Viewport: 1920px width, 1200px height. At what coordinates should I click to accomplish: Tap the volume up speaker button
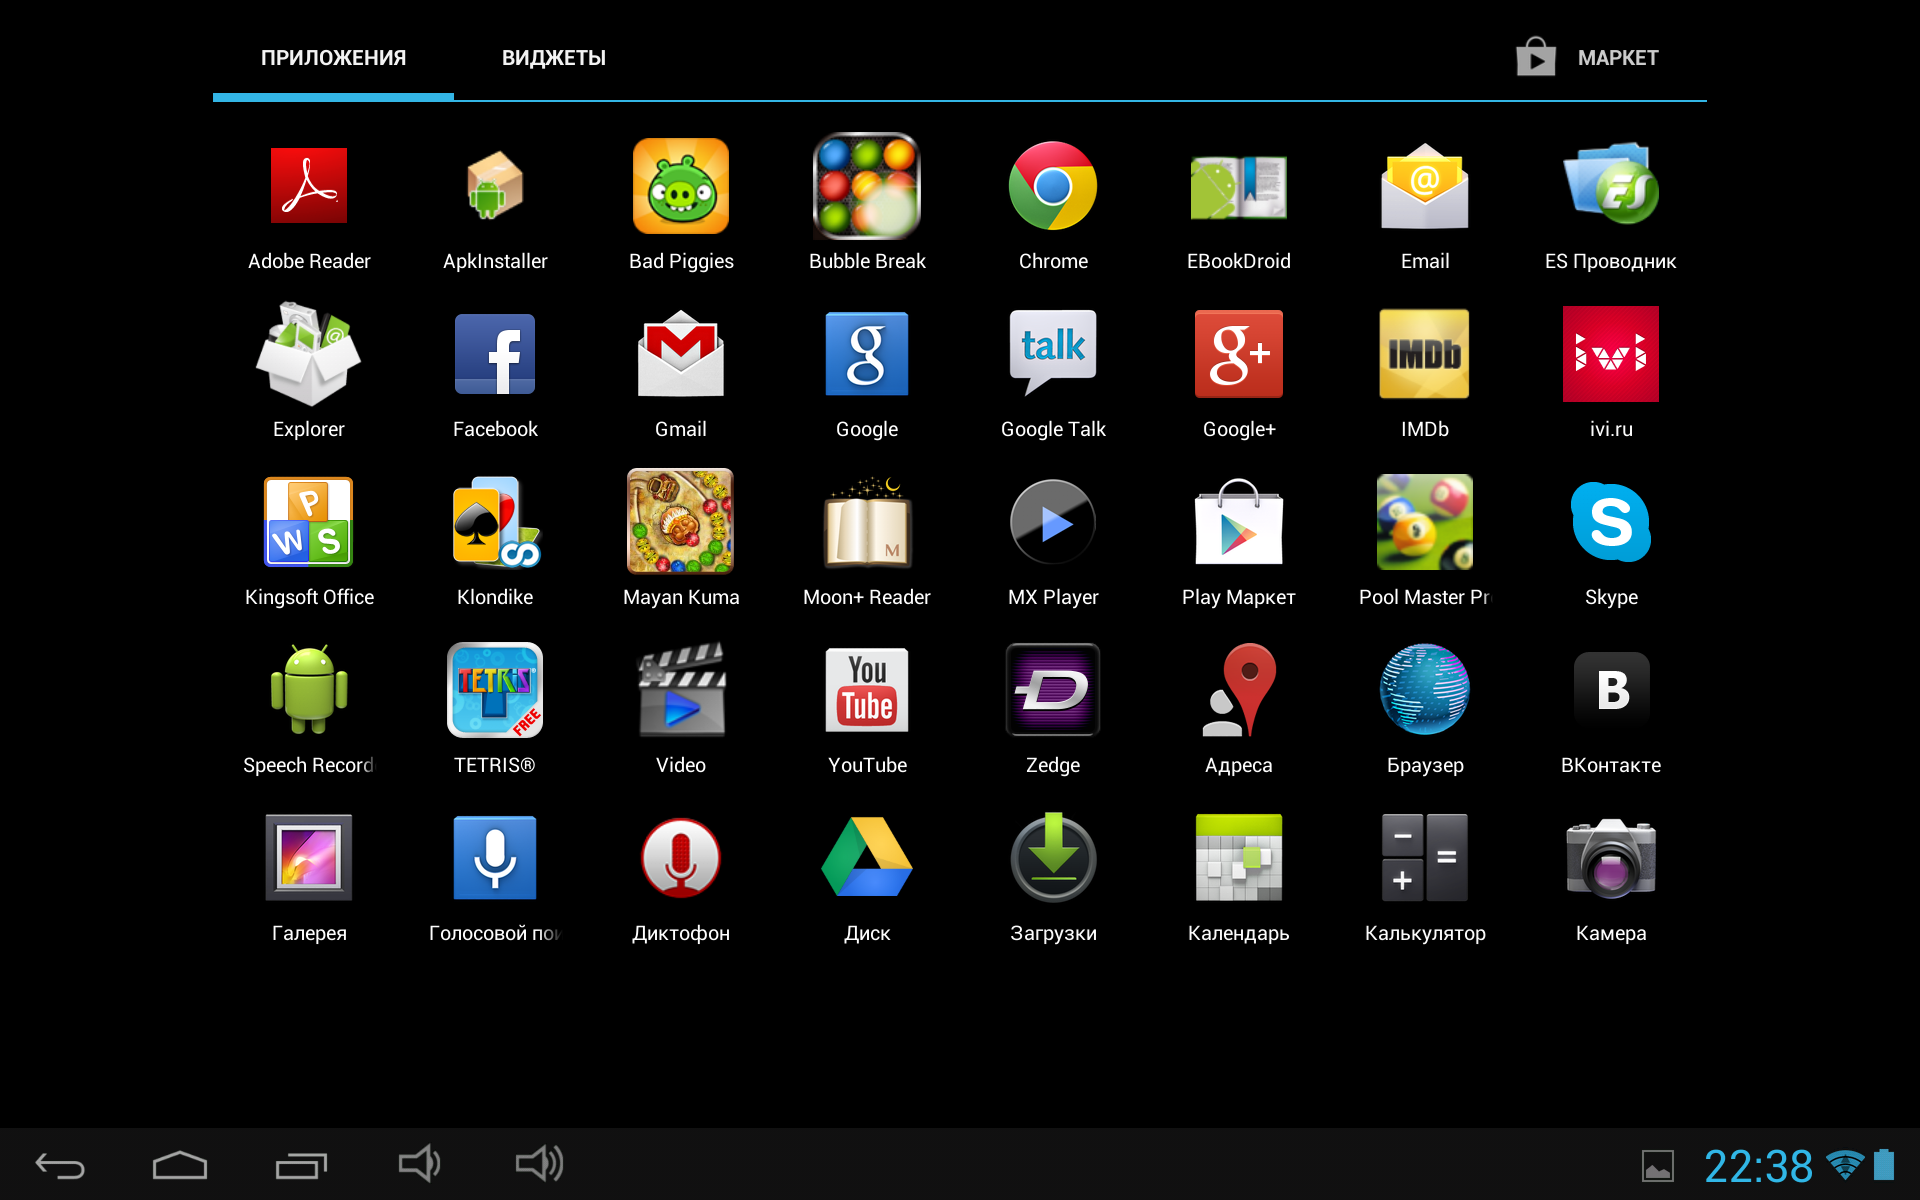point(540,1164)
